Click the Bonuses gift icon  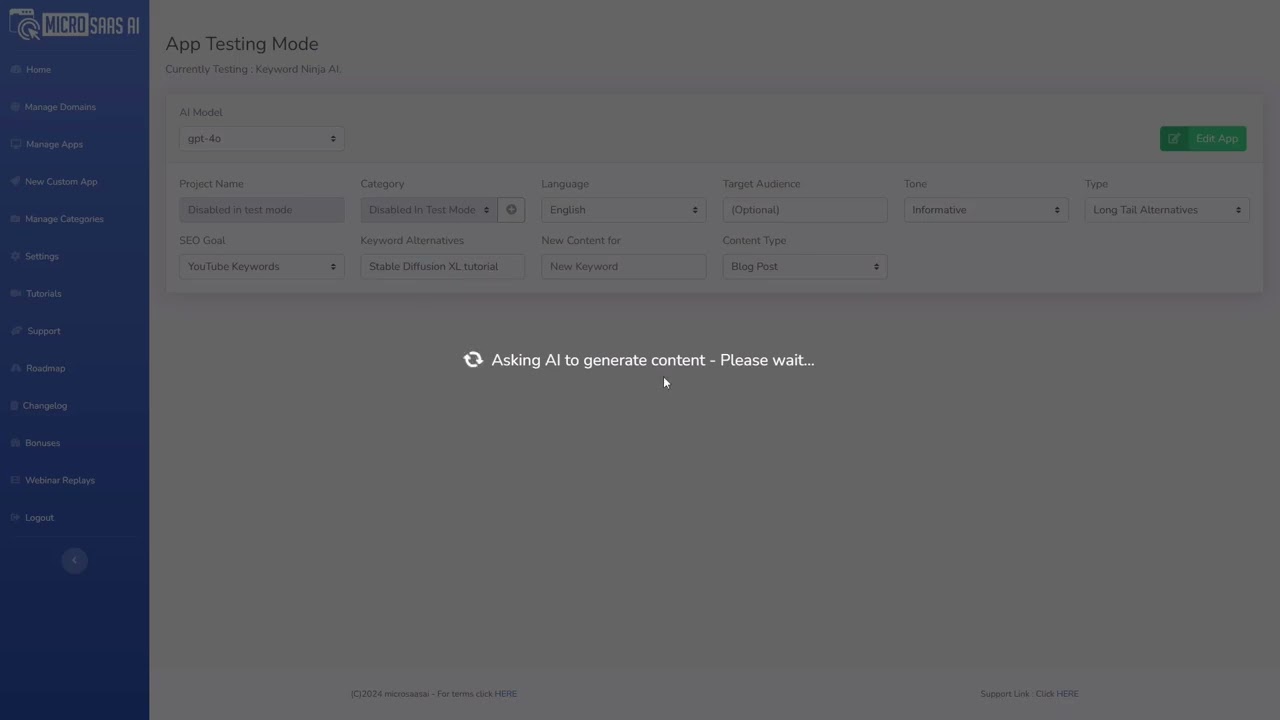tap(15, 443)
